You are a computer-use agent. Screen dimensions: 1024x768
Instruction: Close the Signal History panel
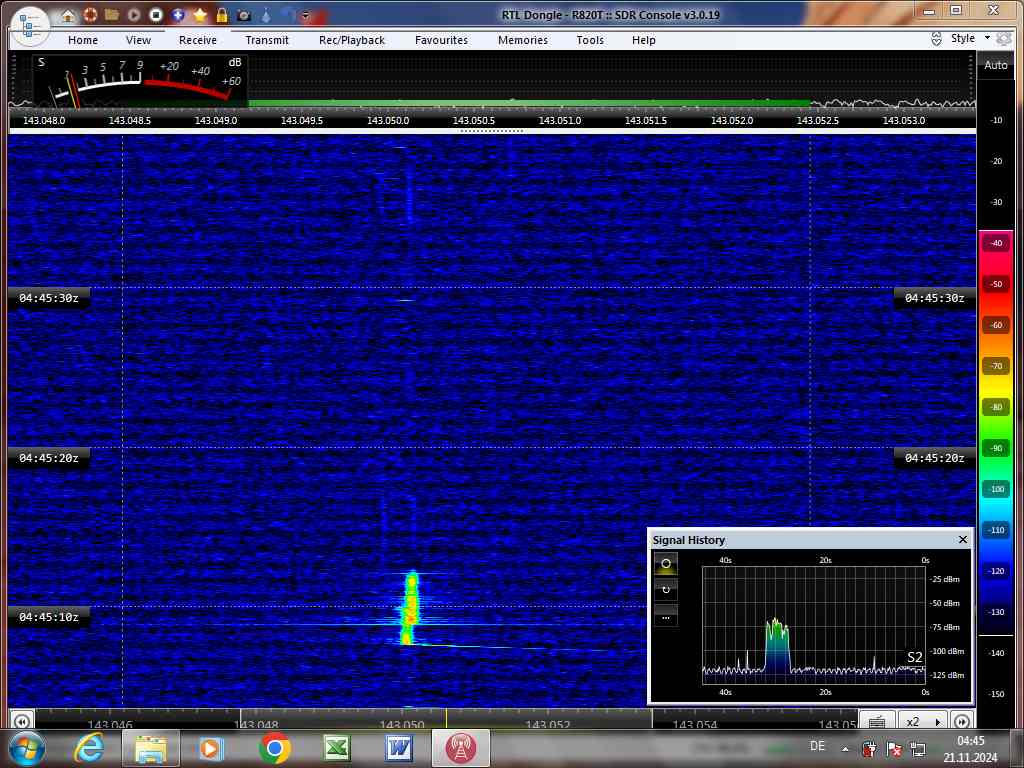coord(962,539)
